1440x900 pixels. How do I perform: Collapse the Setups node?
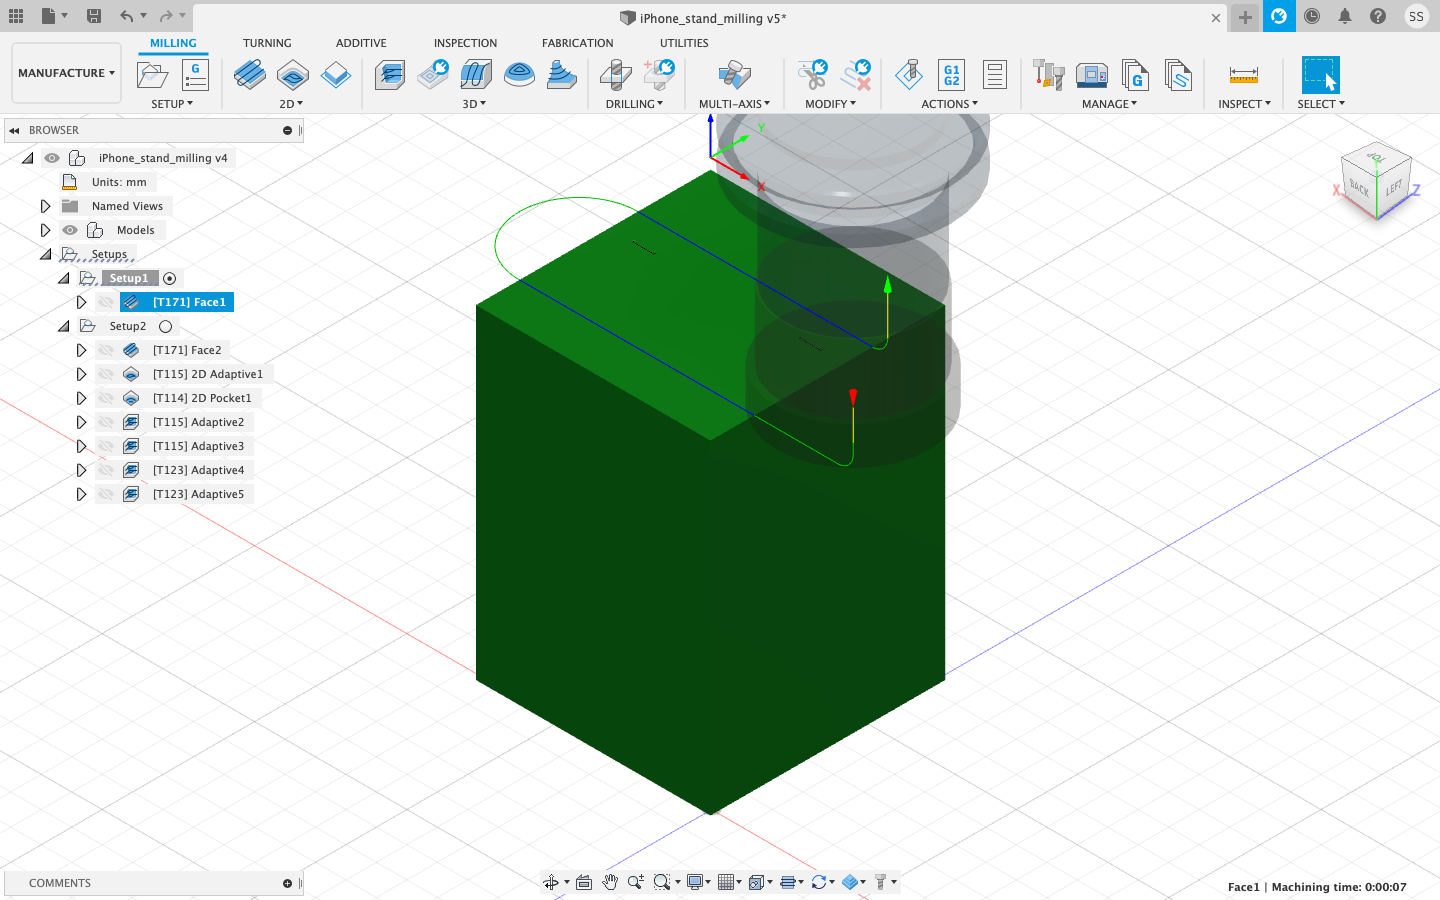coord(45,254)
